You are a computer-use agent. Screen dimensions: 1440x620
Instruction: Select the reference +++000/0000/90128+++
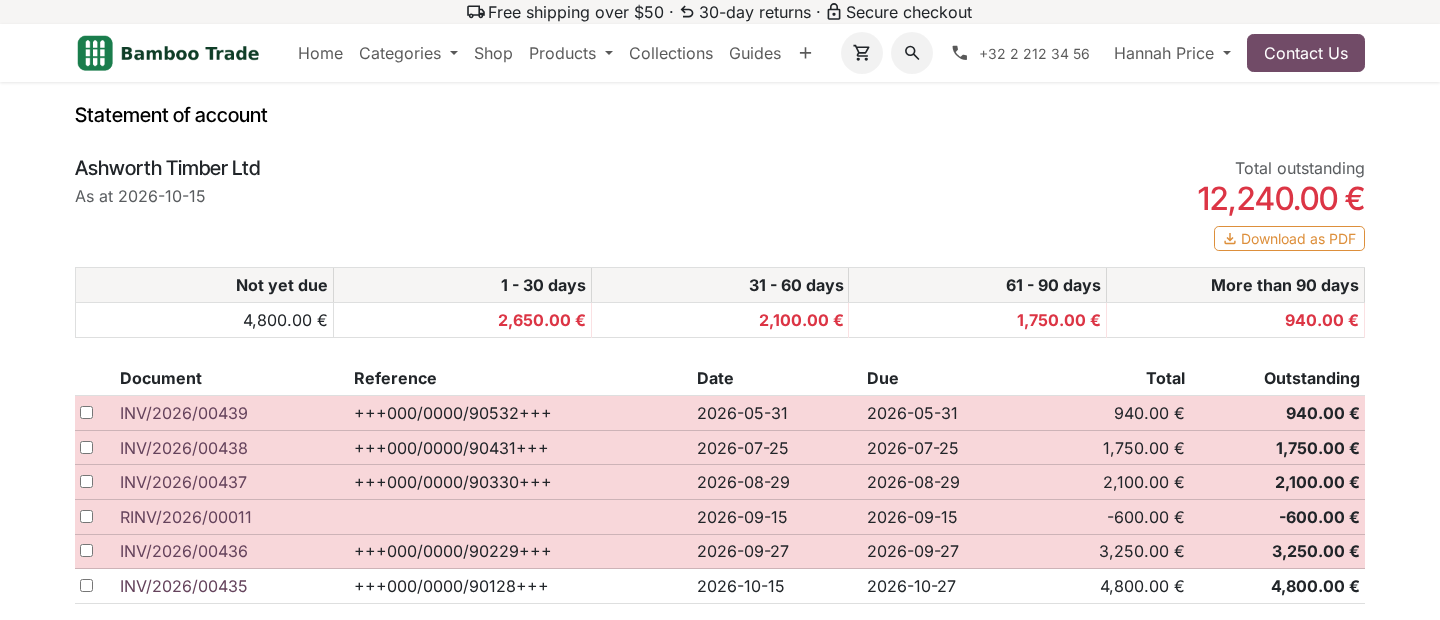(451, 586)
